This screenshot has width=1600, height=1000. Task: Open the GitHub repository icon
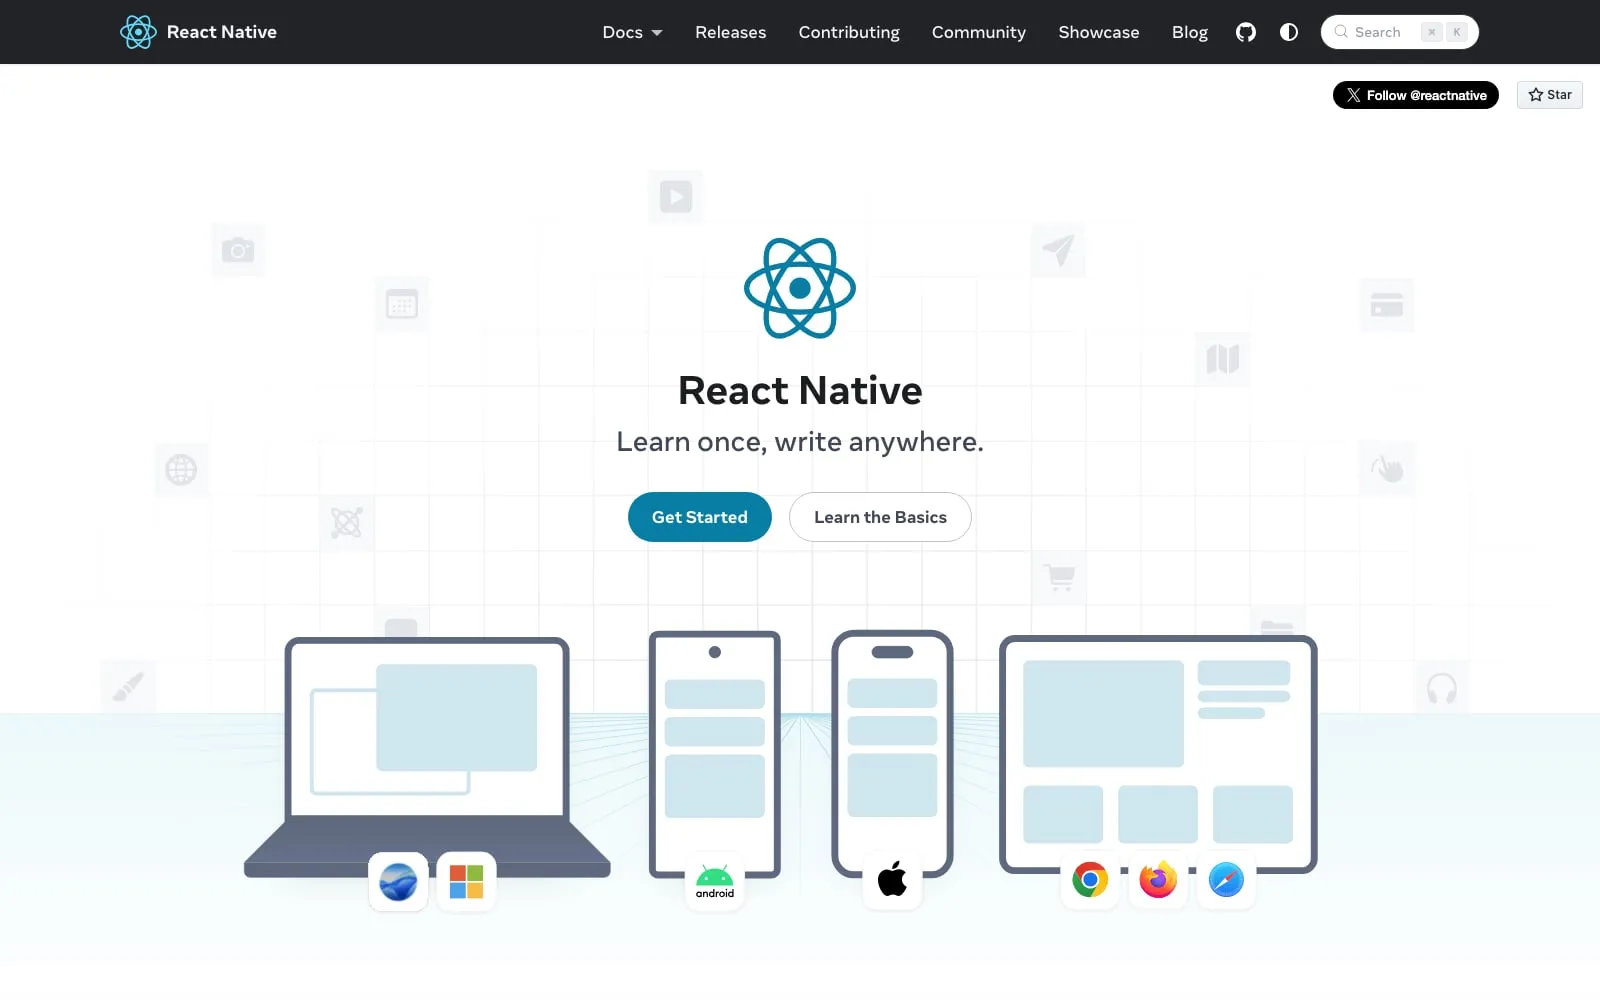pos(1245,32)
